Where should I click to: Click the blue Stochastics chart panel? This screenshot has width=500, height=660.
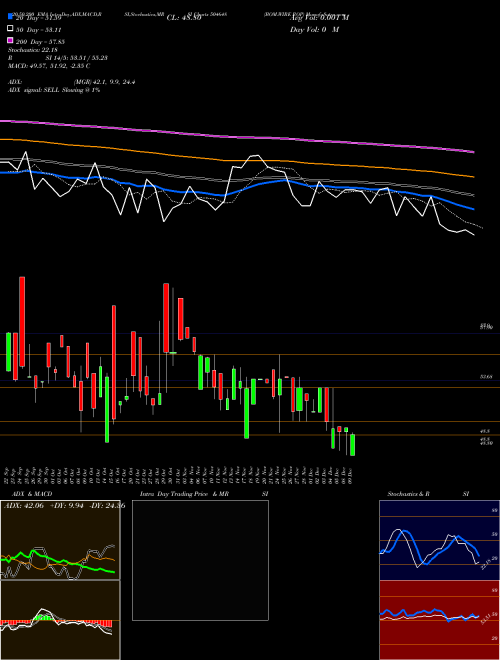click(x=439, y=540)
